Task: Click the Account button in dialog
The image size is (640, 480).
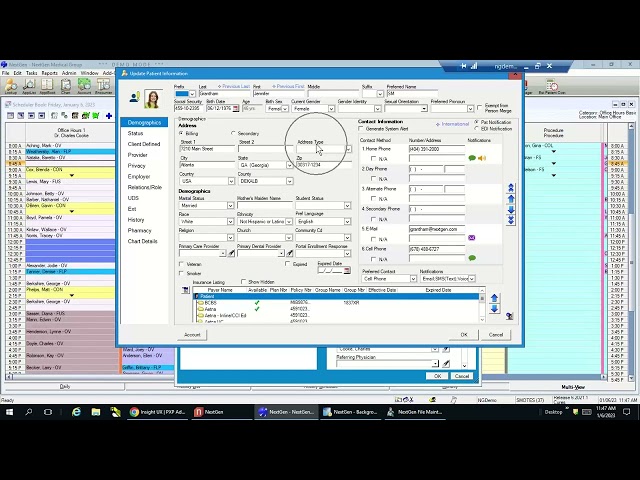Action: pos(192,335)
